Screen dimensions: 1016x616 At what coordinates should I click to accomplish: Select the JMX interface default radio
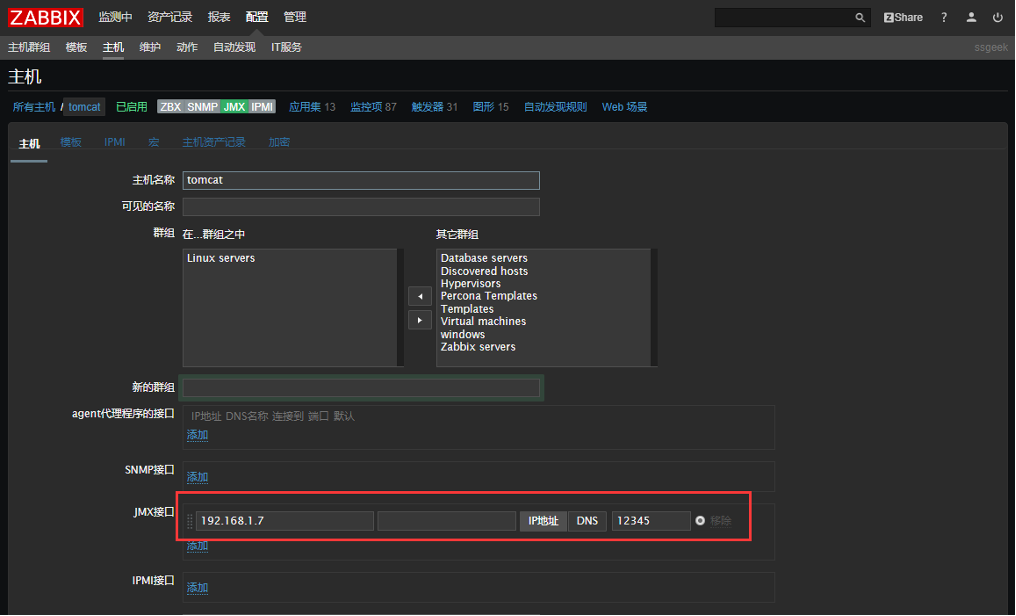click(x=700, y=520)
